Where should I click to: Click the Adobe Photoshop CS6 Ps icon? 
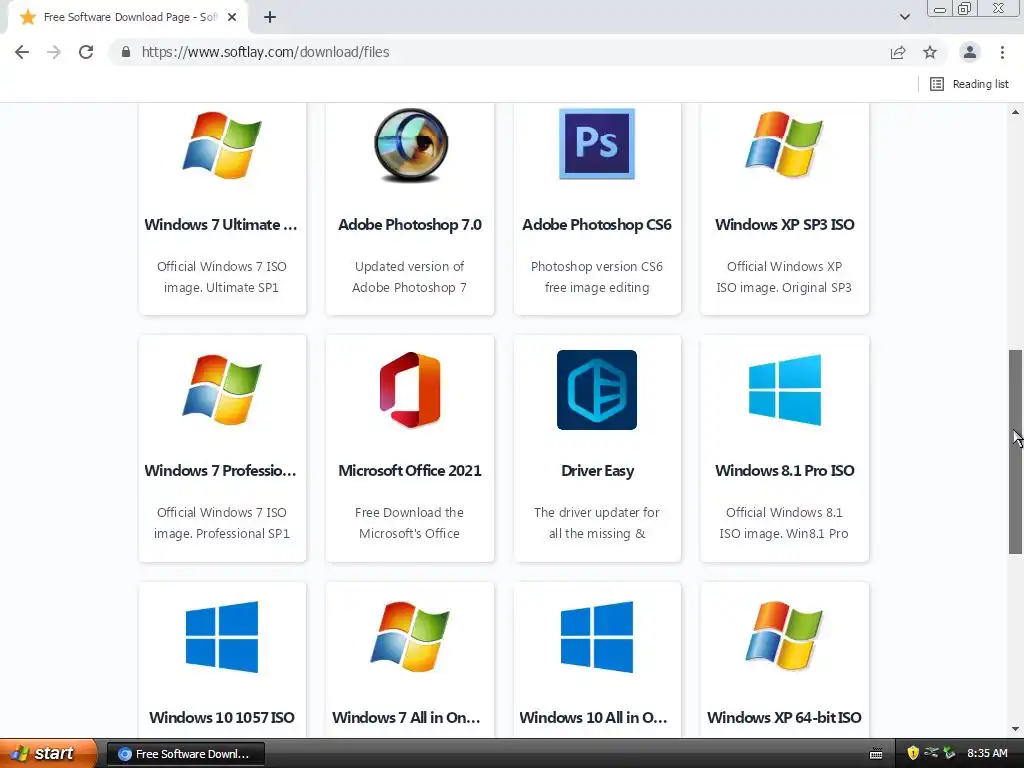(597, 144)
